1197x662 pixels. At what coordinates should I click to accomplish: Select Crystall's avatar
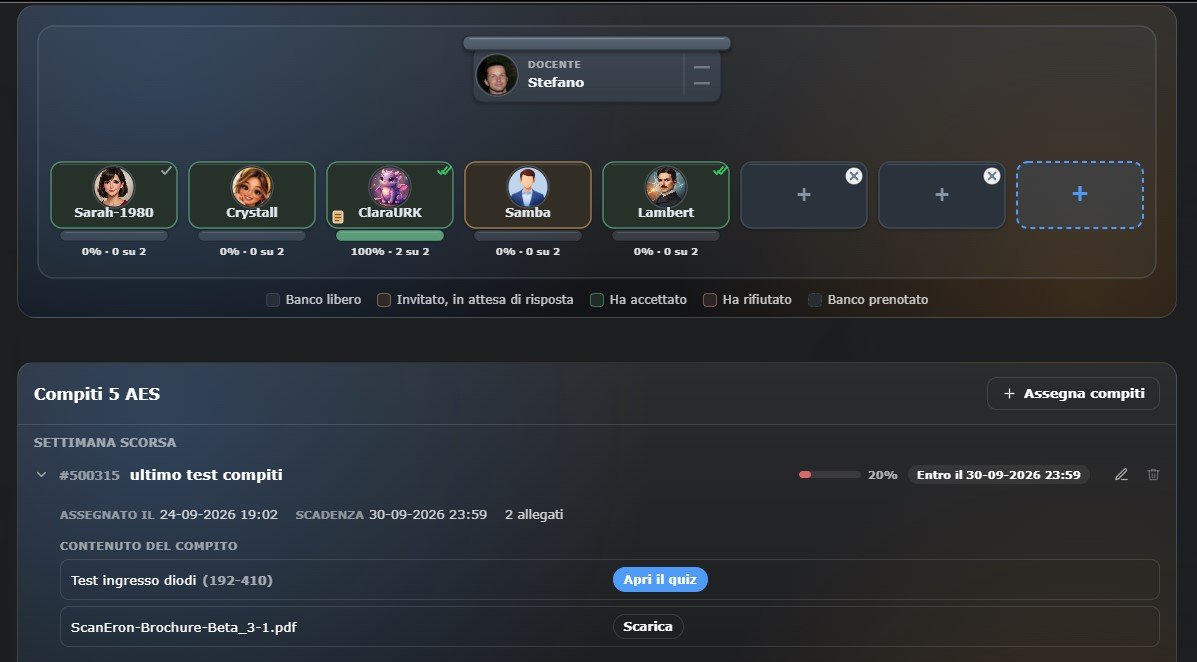(x=252, y=186)
